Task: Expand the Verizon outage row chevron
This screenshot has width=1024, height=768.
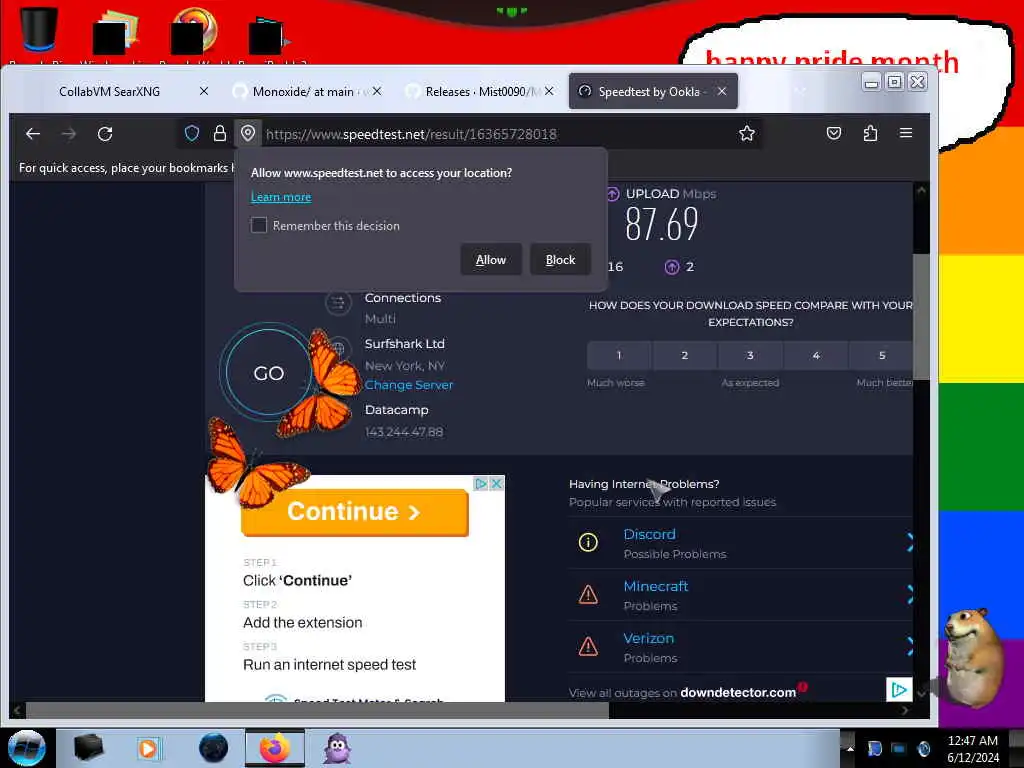Action: pos(910,647)
